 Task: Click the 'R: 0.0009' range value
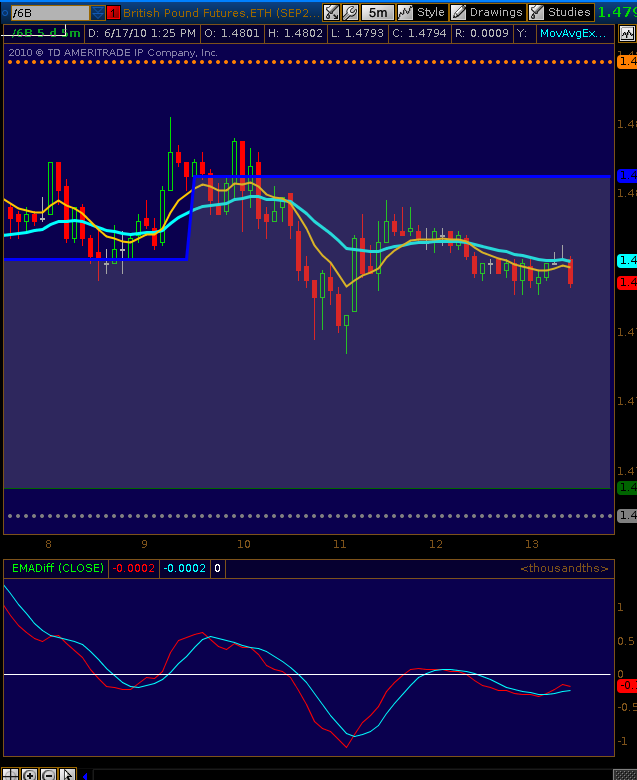(x=482, y=33)
